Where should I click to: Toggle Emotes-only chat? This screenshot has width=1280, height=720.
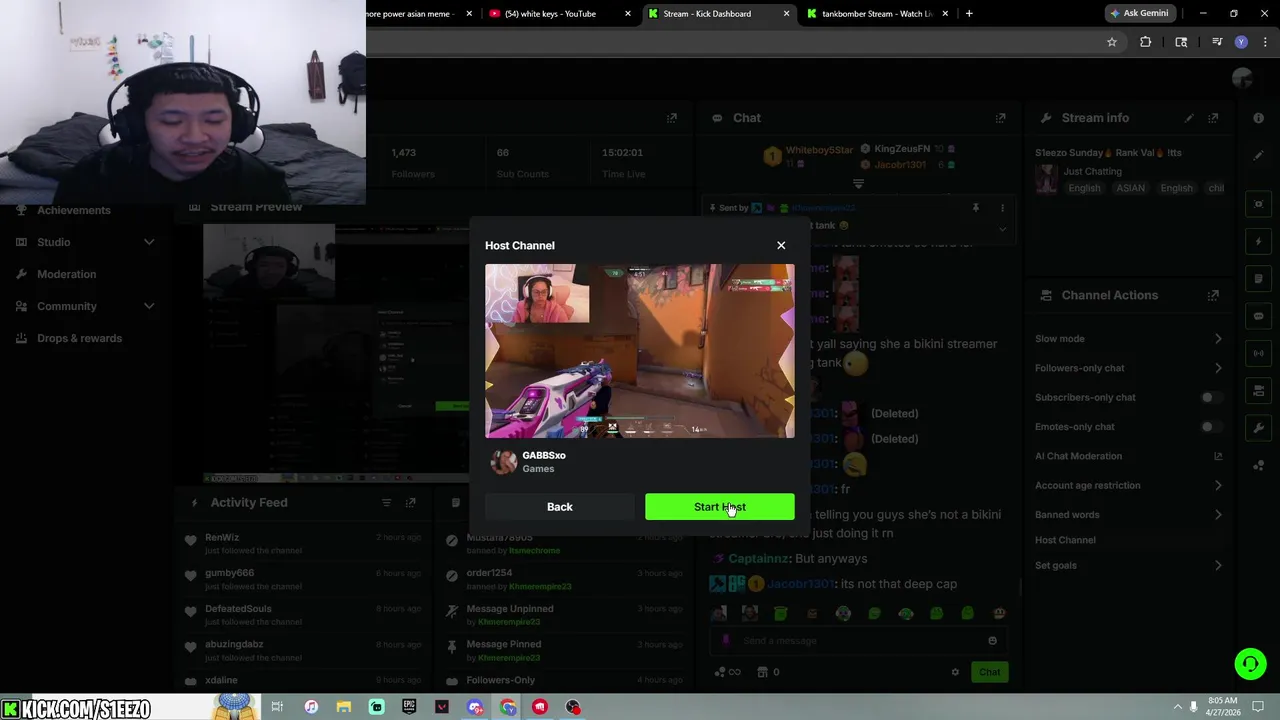(x=1210, y=427)
